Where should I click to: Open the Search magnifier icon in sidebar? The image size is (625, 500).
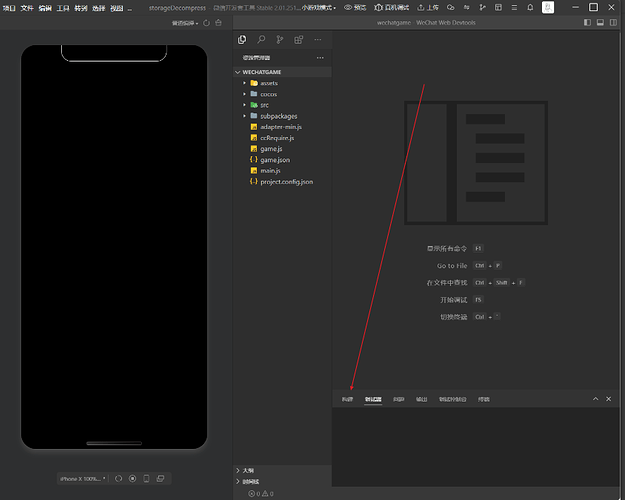pyautogui.click(x=261, y=39)
